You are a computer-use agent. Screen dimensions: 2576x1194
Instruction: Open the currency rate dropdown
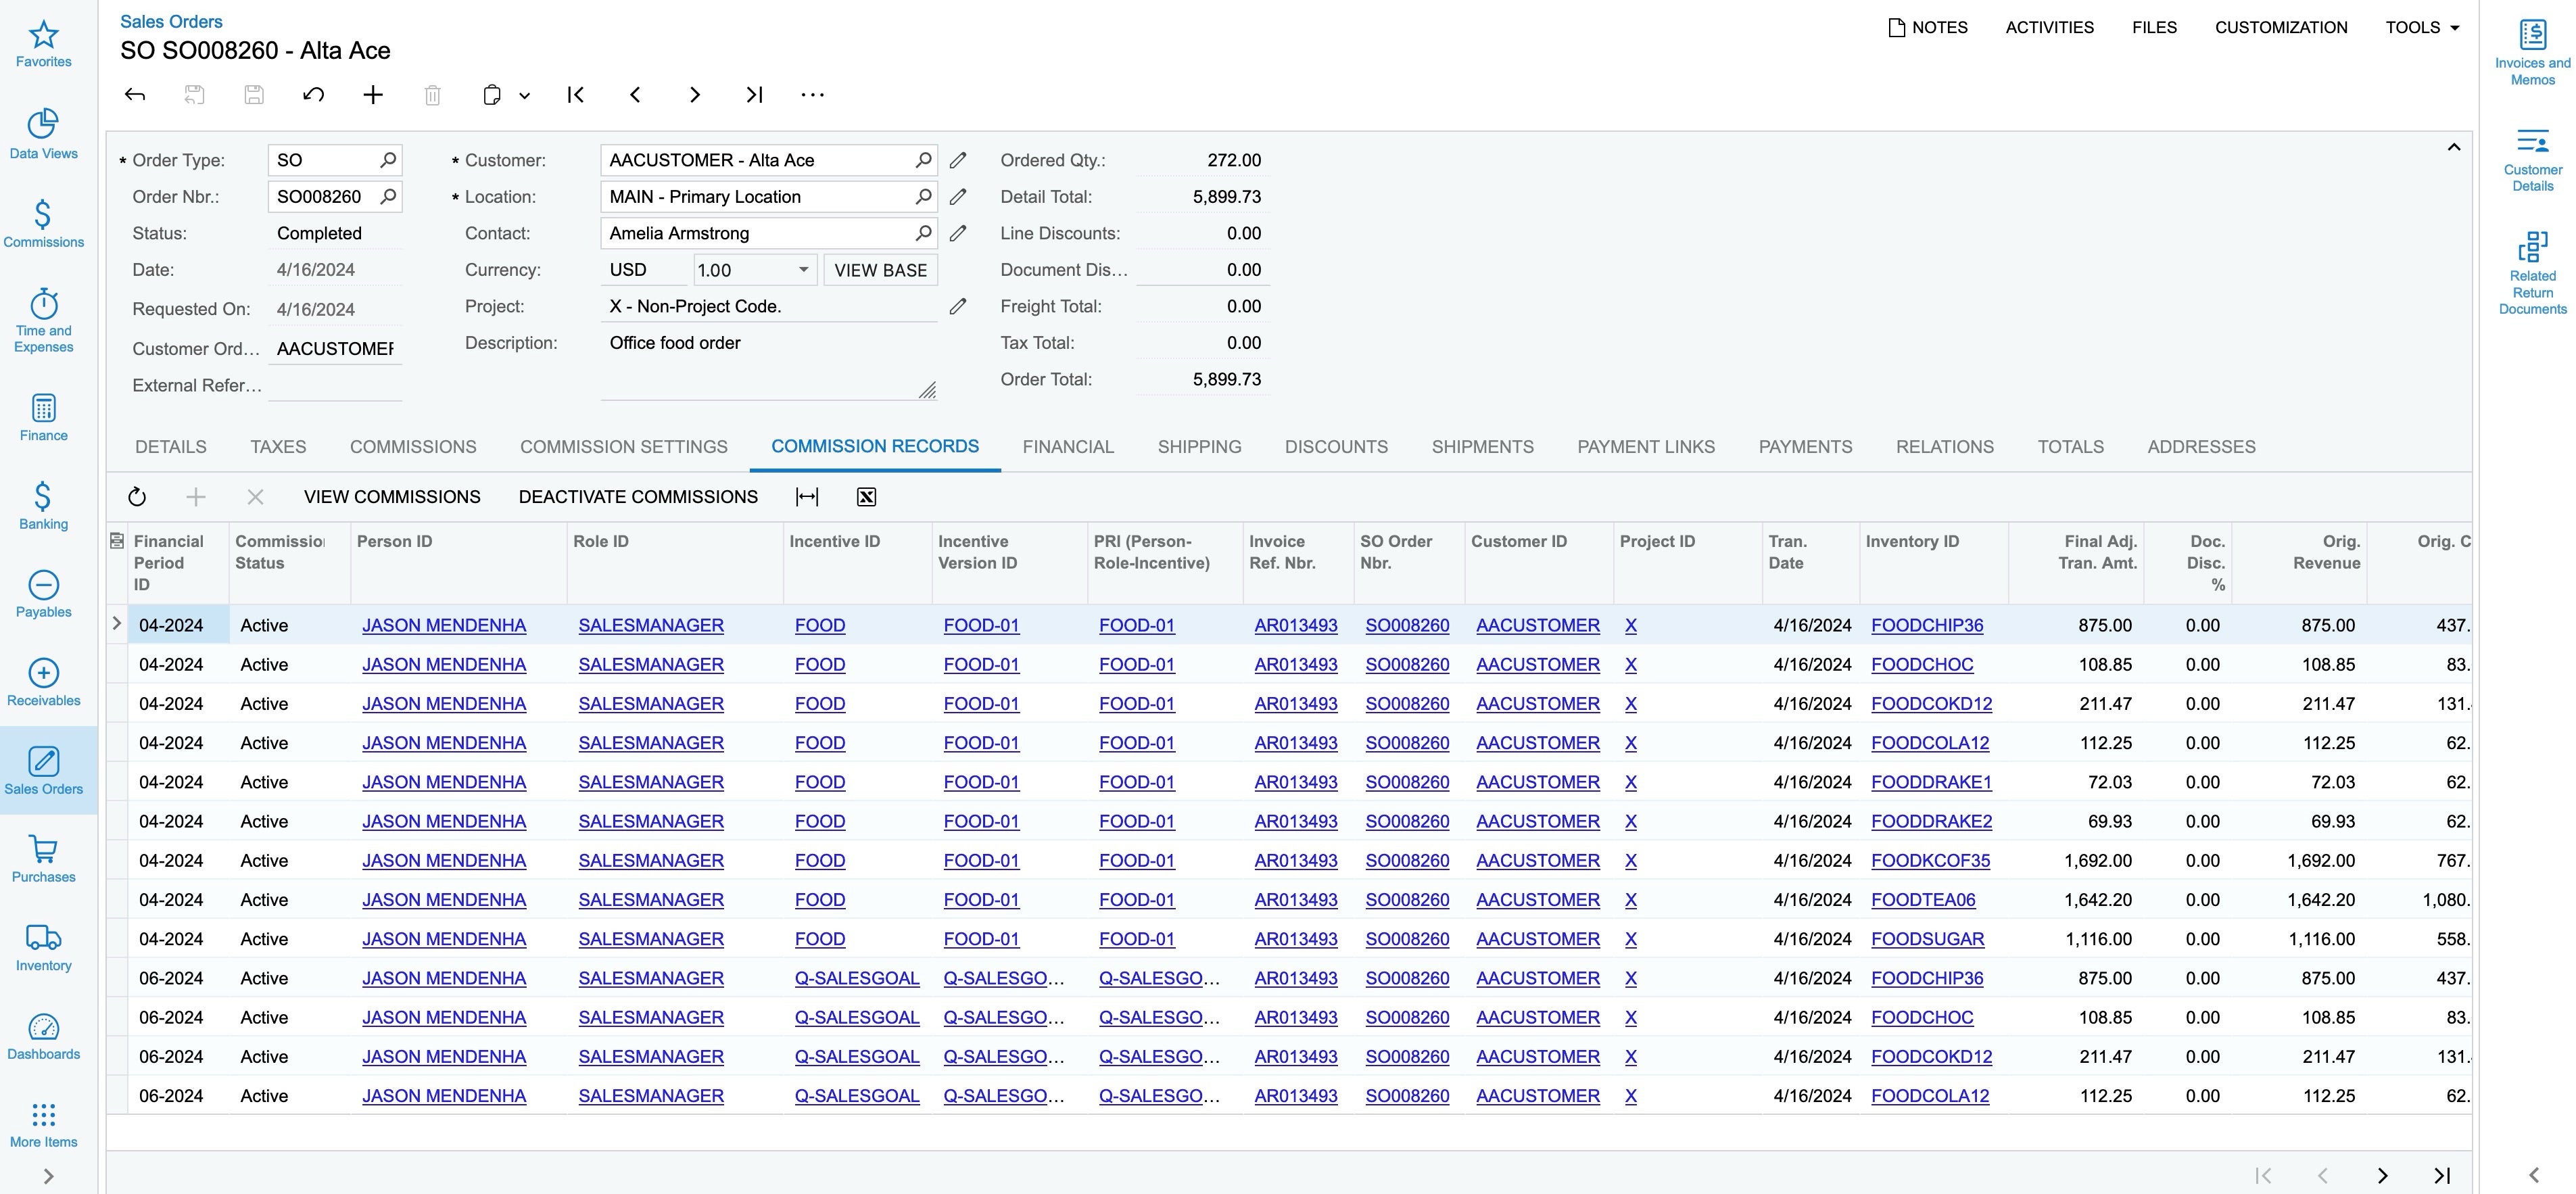point(803,269)
